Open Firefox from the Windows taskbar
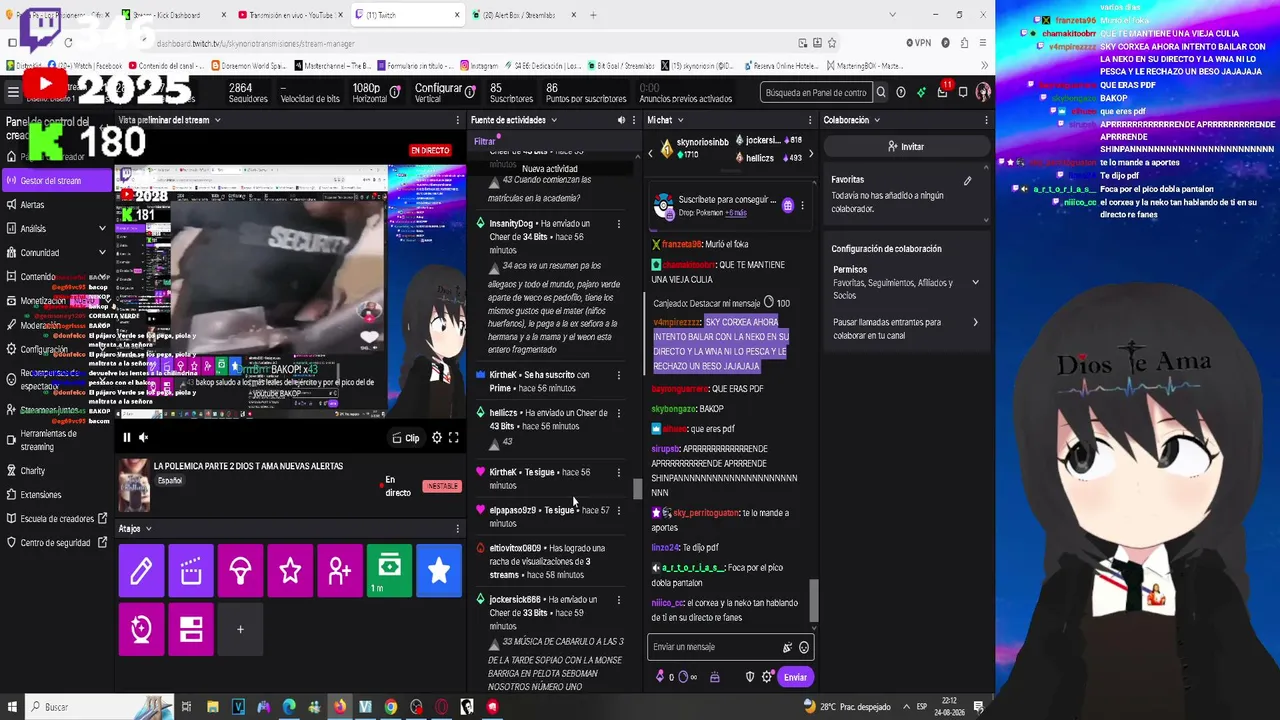The height and width of the screenshot is (720, 1280). (340, 707)
